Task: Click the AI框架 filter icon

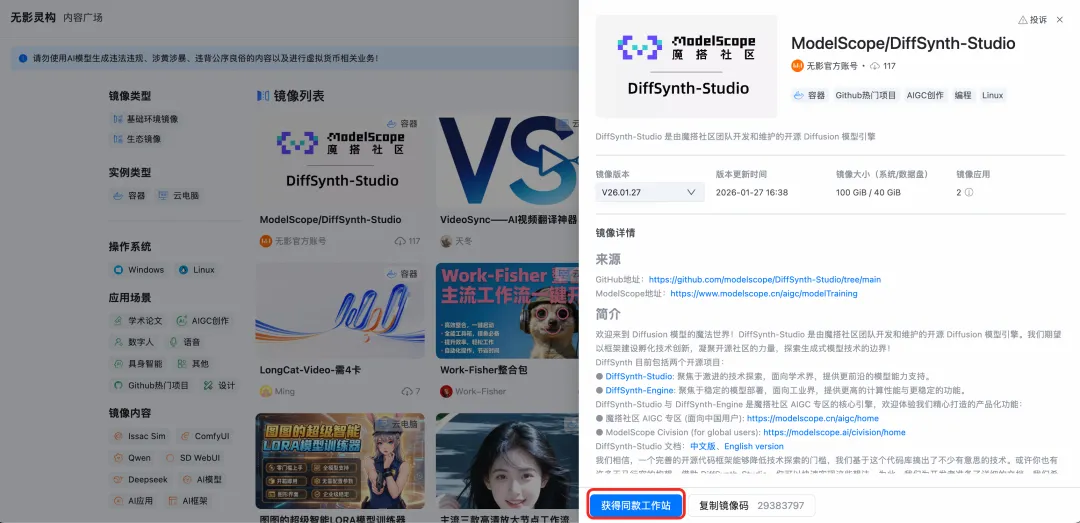Action: coord(173,501)
